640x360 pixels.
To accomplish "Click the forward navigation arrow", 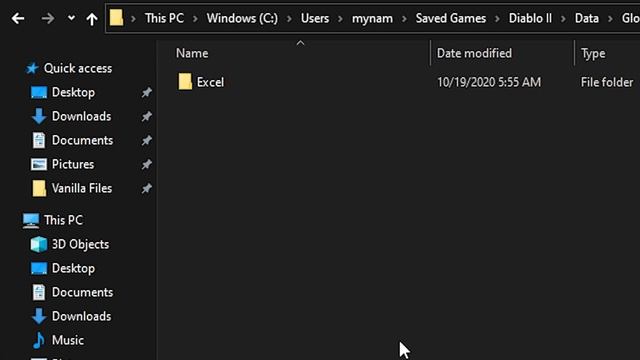I will [48, 18].
